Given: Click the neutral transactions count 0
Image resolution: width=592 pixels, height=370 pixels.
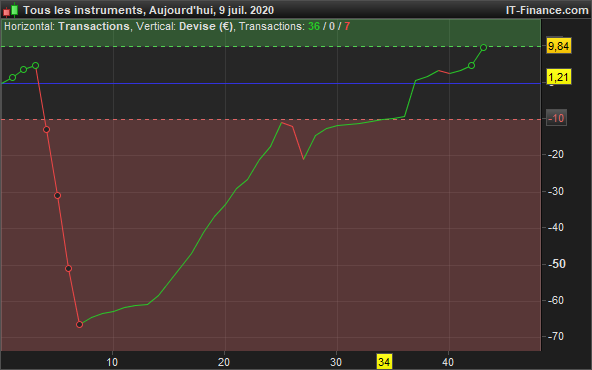Looking at the screenshot, I should [x=332, y=26].
